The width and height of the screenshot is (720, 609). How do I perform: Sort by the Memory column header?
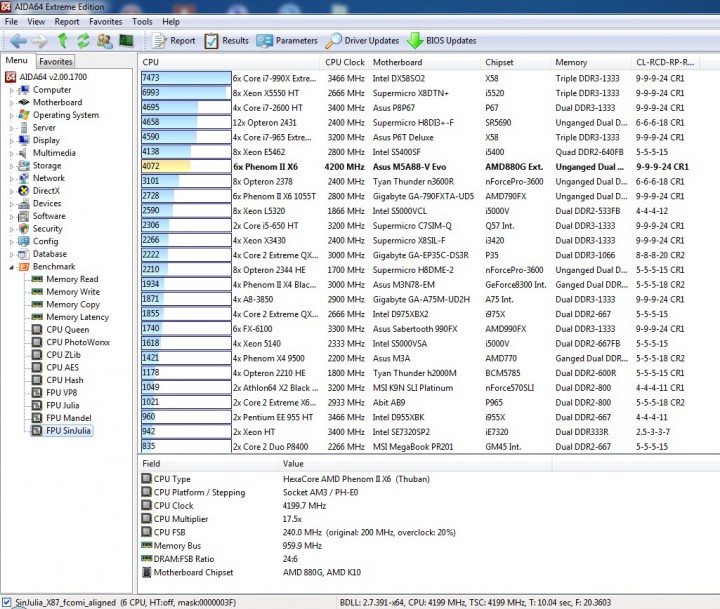click(591, 62)
